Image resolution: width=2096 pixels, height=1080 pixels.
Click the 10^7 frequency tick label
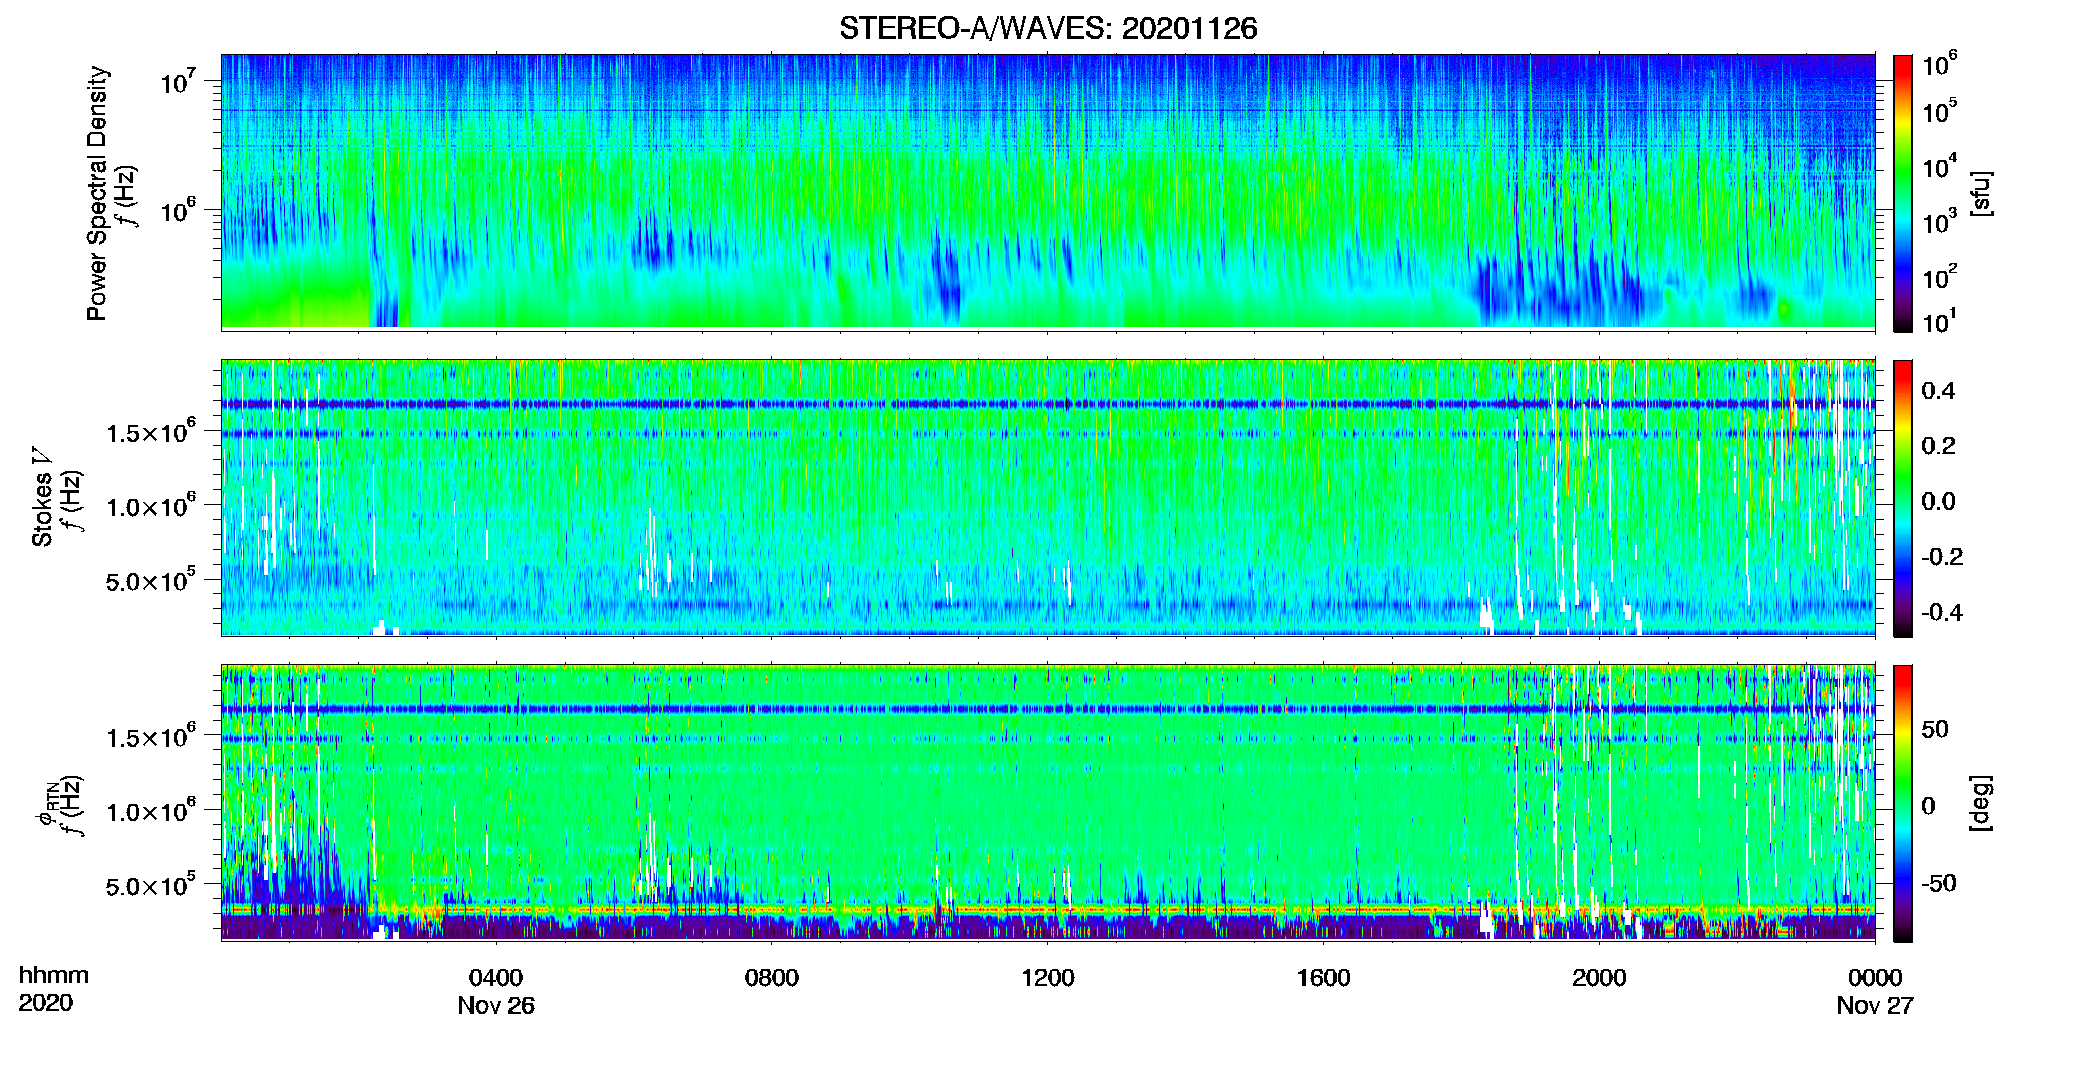(x=179, y=81)
